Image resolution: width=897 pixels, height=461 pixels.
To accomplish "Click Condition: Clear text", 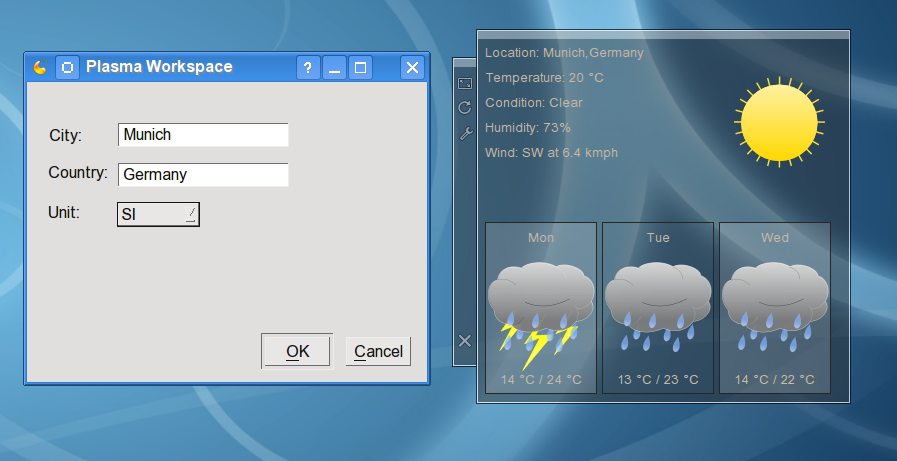I will (x=534, y=103).
